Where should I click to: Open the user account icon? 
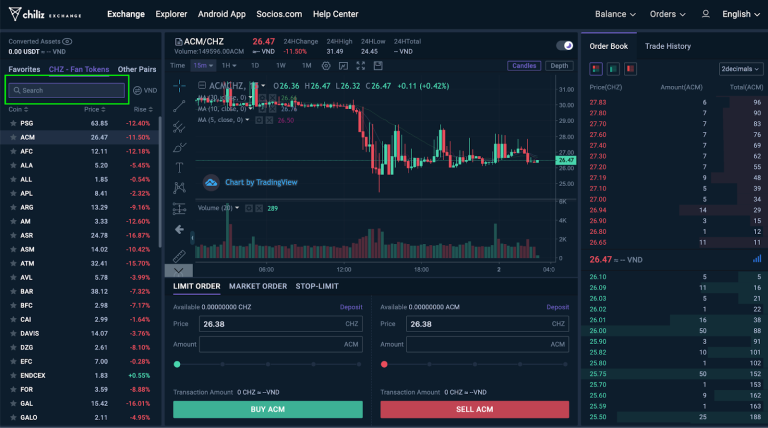click(x=705, y=14)
